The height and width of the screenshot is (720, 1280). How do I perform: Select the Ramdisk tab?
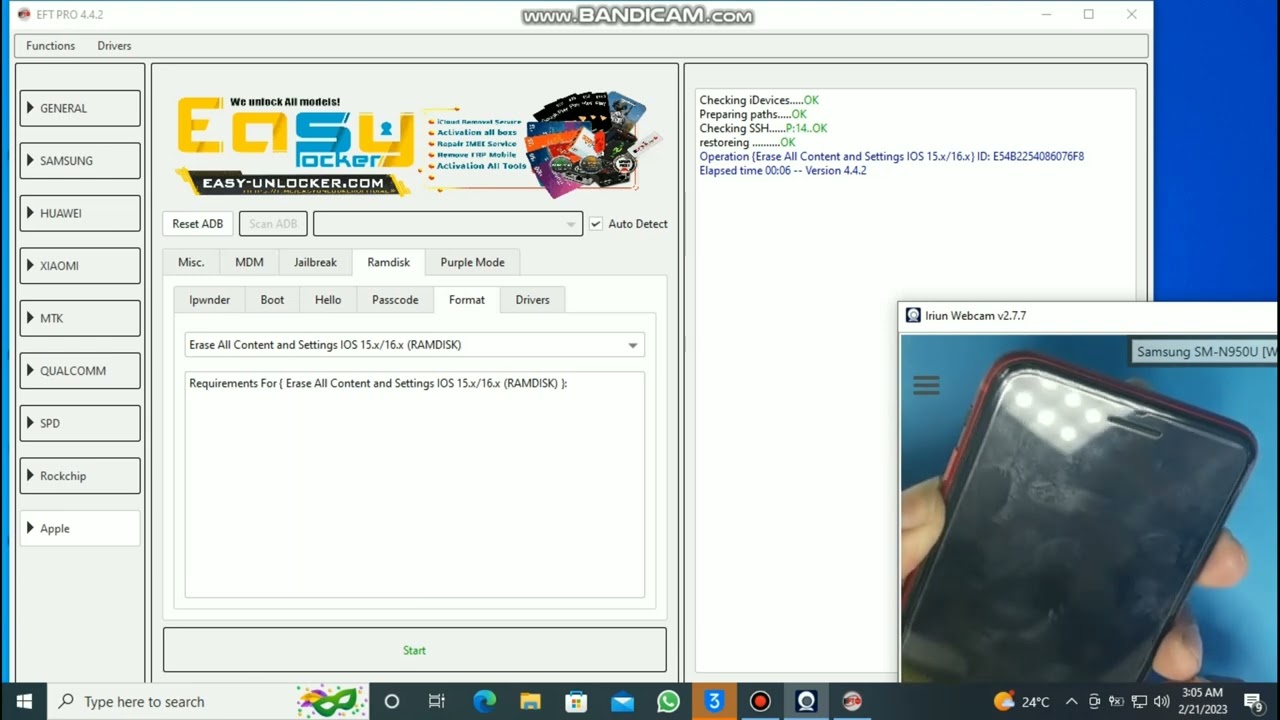coord(389,262)
